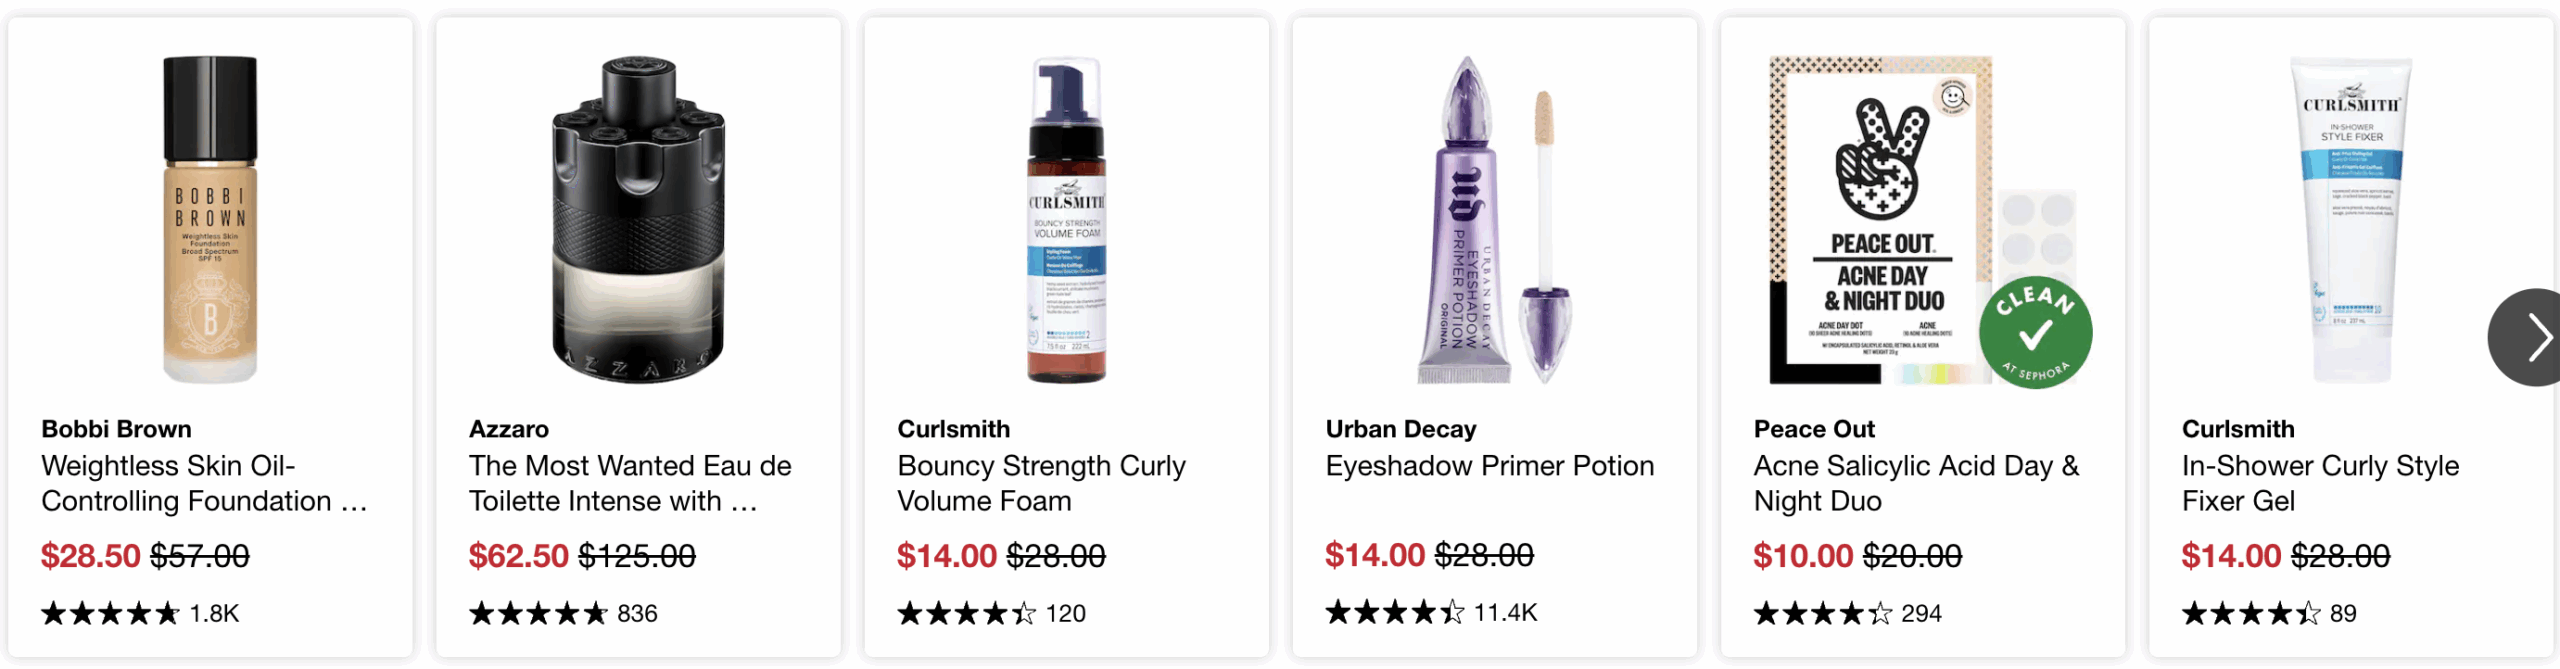View the Urban Decay 11.4K star rating
This screenshot has width=2560, height=669.
pyautogui.click(x=1430, y=612)
